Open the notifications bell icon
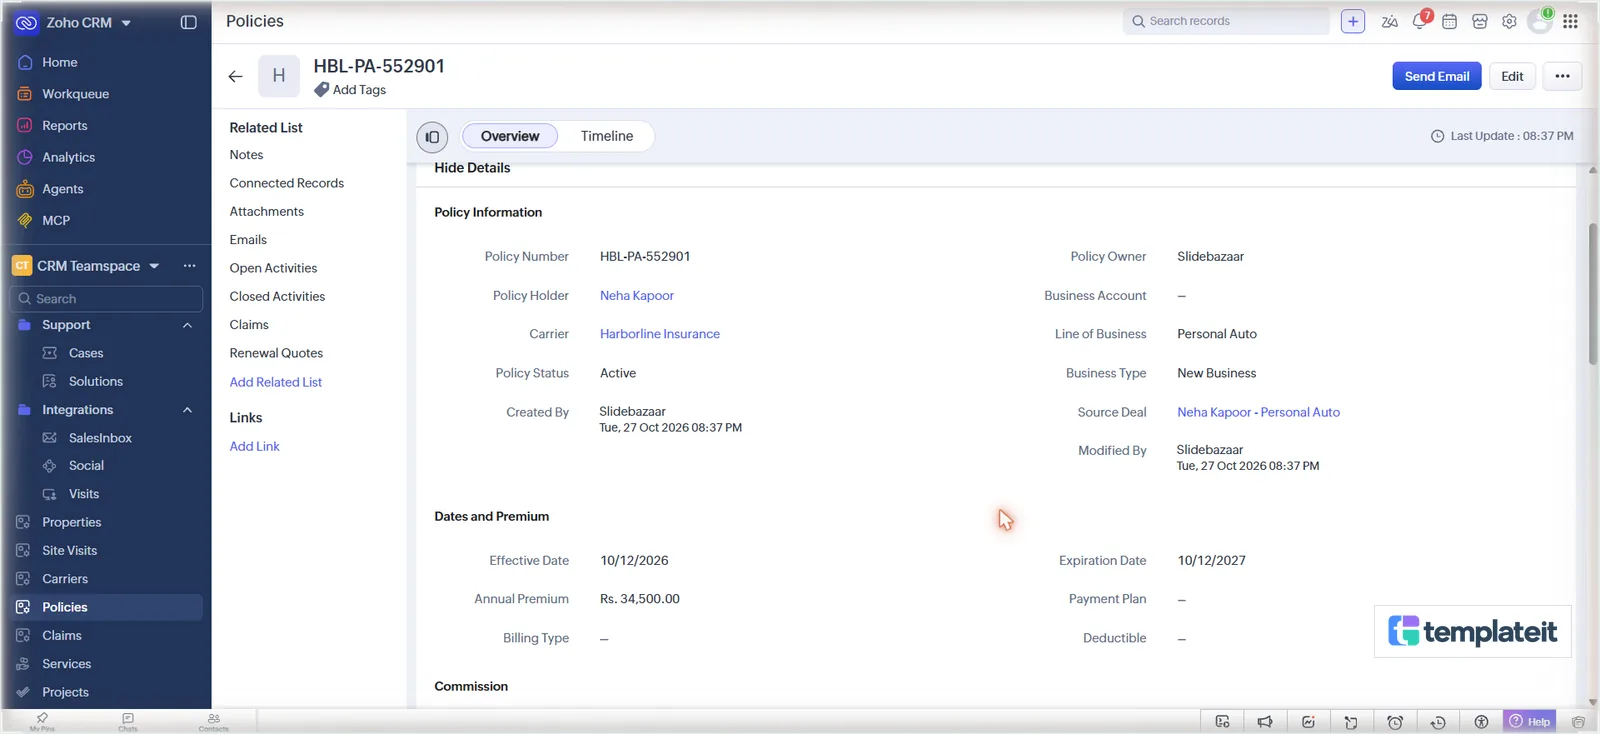Screen dimensions: 1600x734 [x=1420, y=21]
